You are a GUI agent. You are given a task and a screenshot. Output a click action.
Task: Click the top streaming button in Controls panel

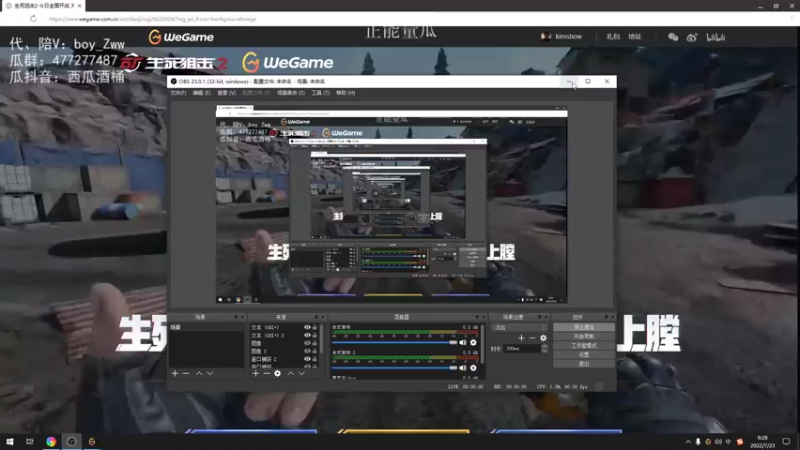pos(584,327)
